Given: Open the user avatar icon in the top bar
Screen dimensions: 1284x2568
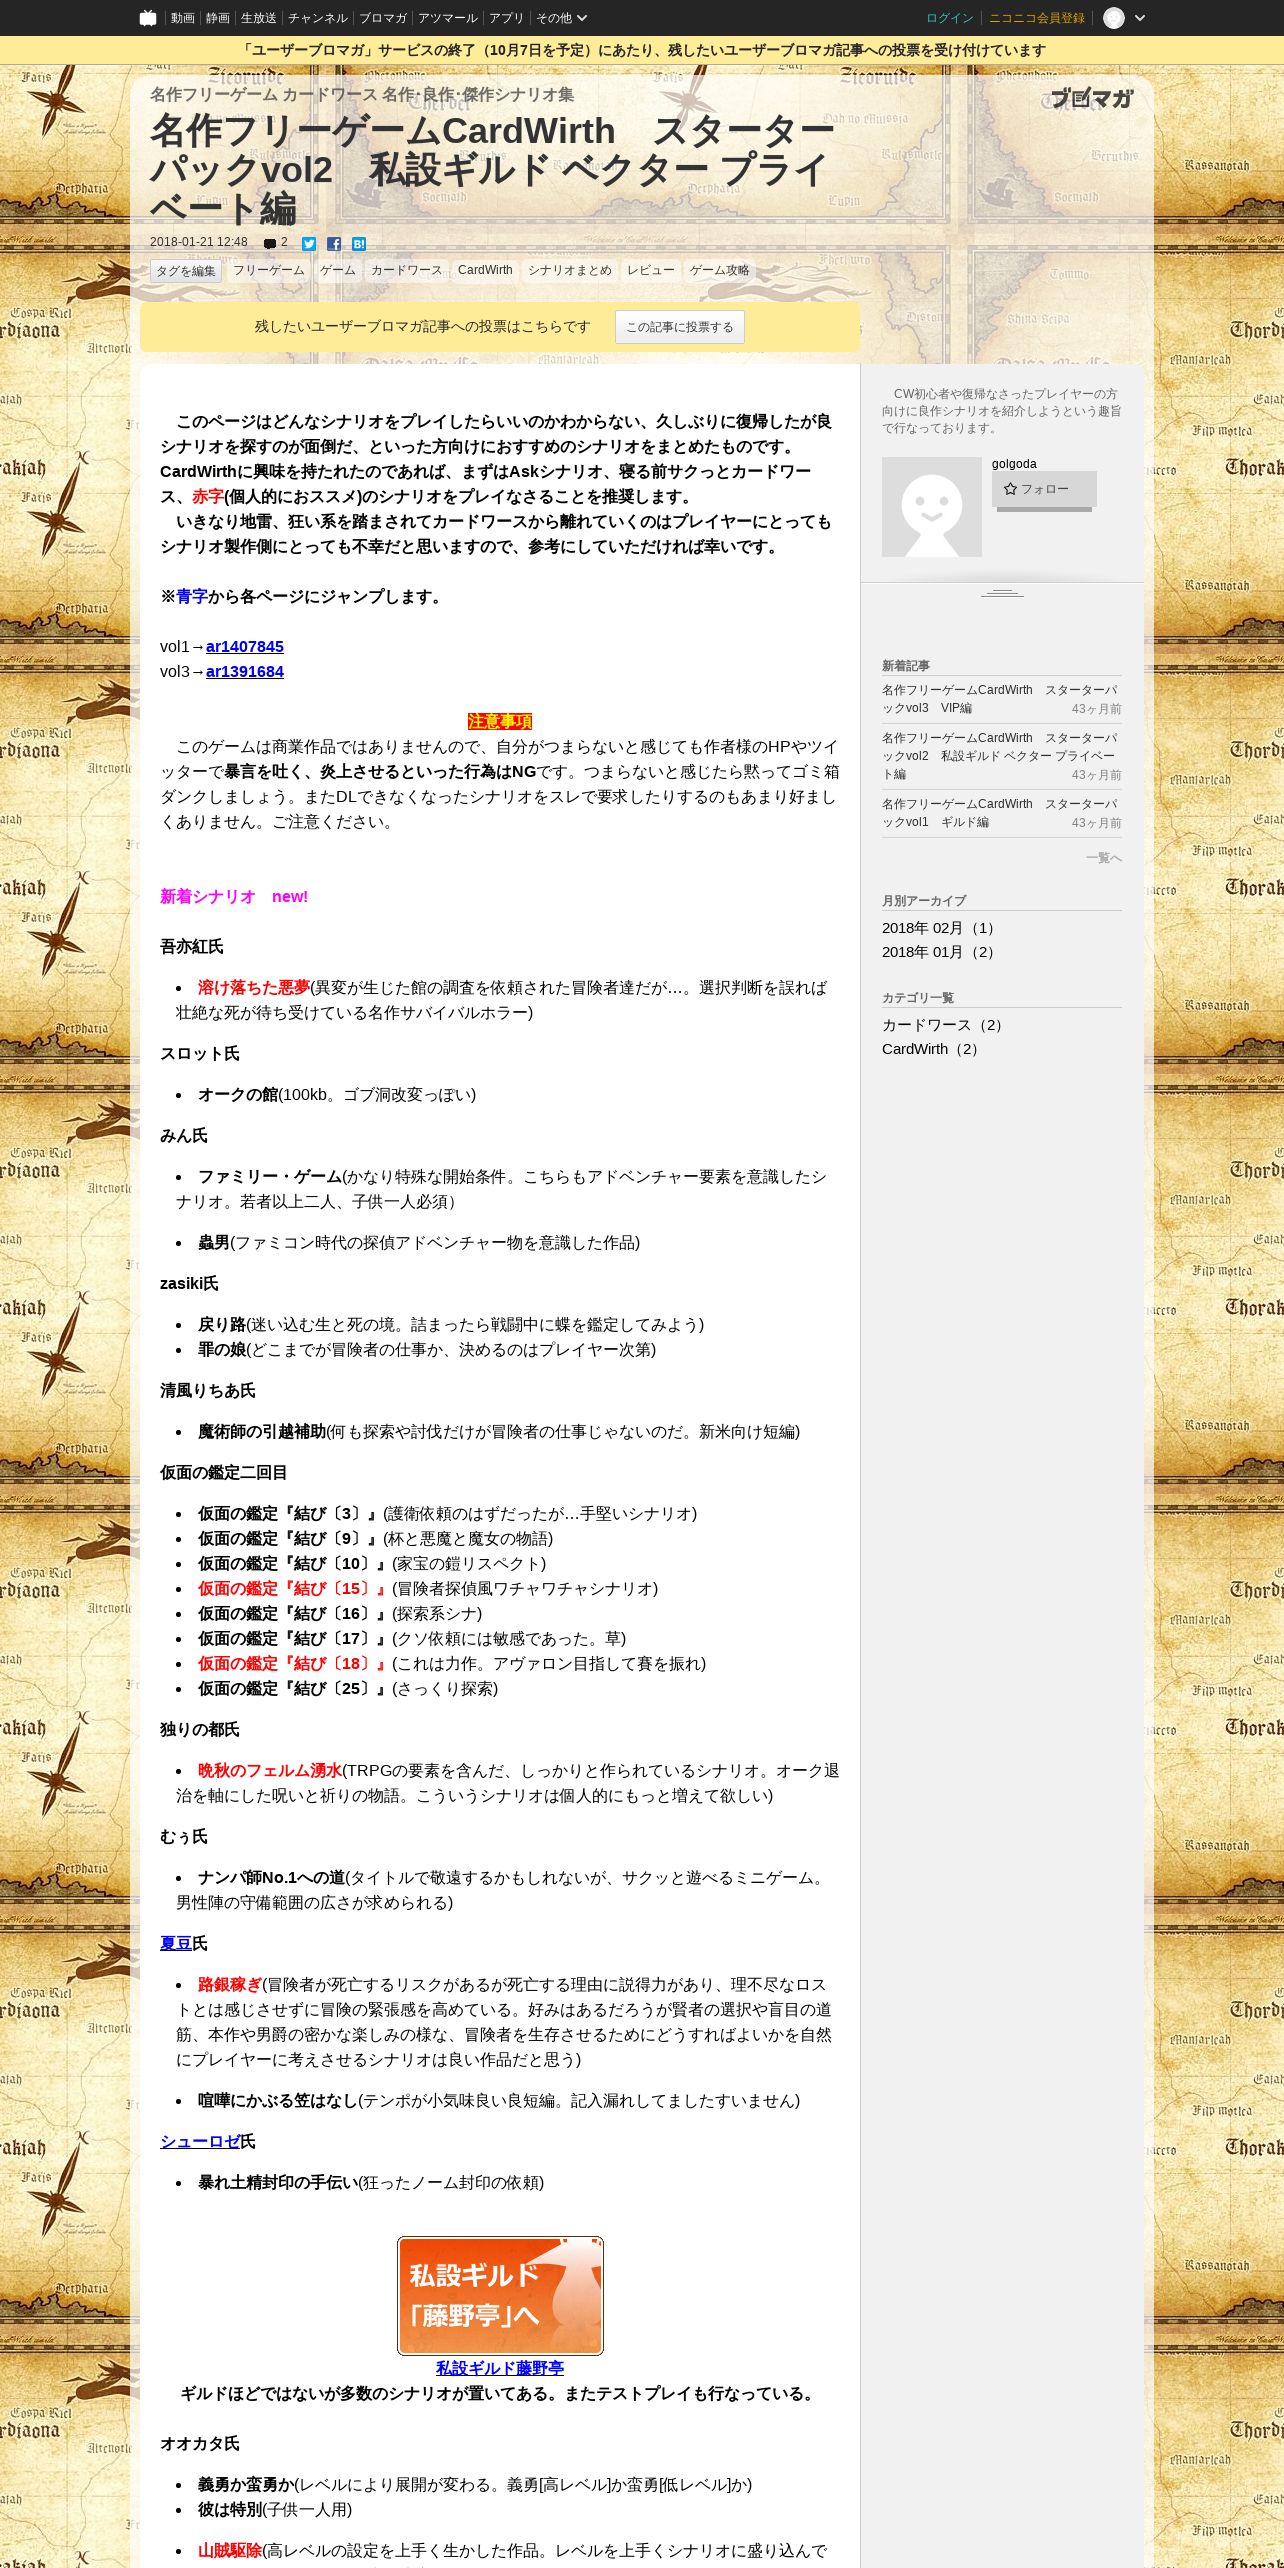Looking at the screenshot, I should coord(1114,18).
